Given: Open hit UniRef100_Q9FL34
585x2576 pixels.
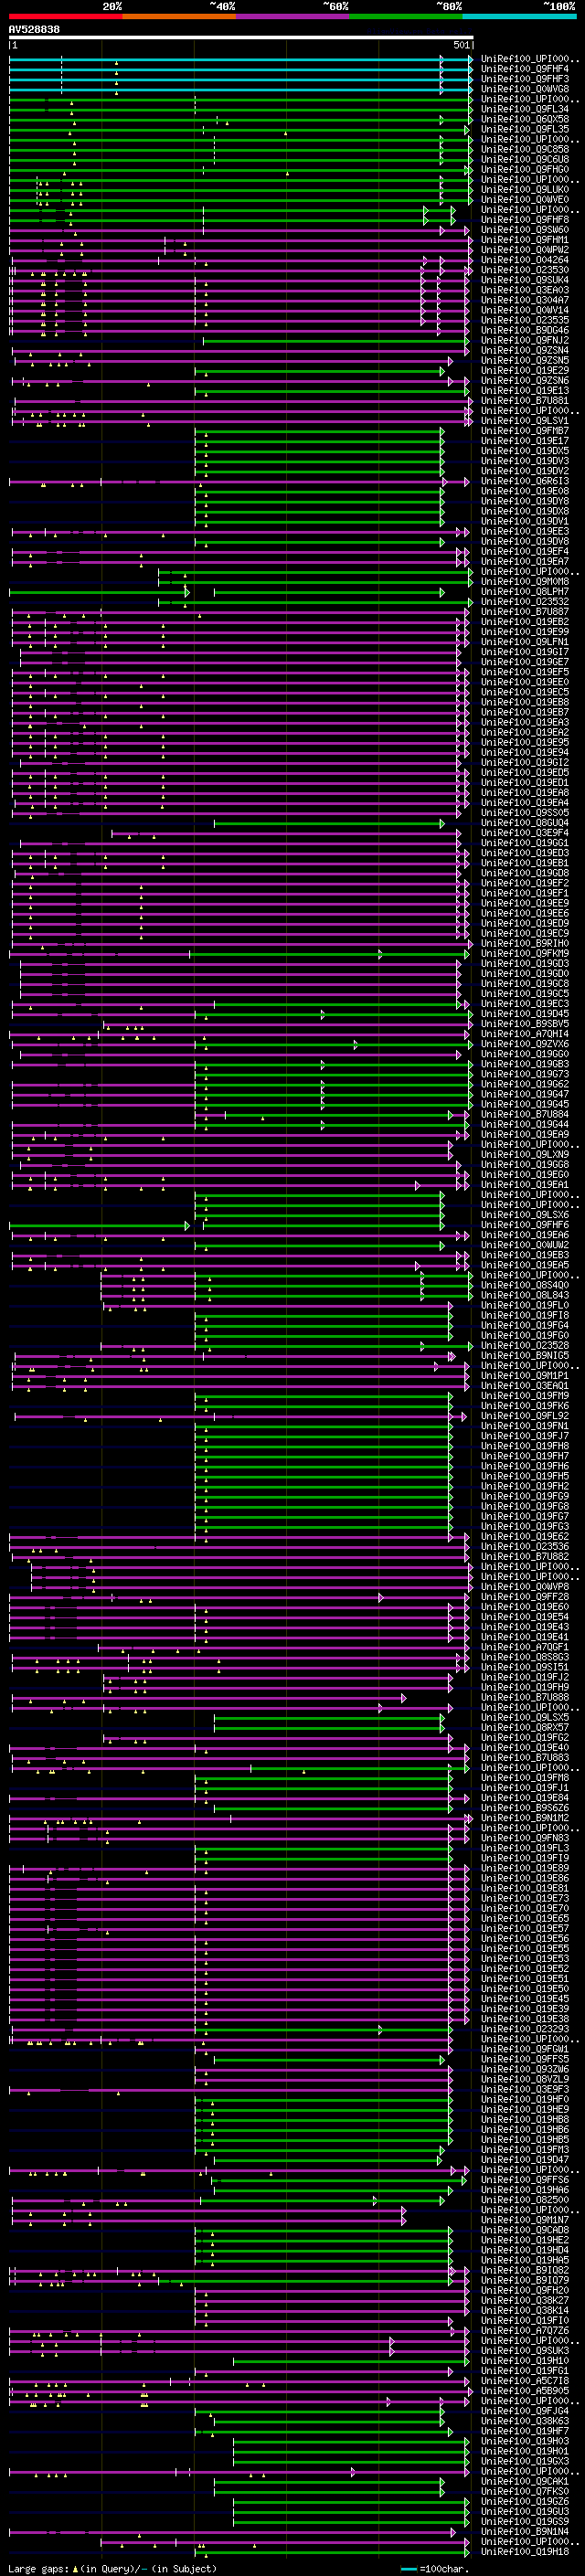Looking at the screenshot, I should (525, 109).
